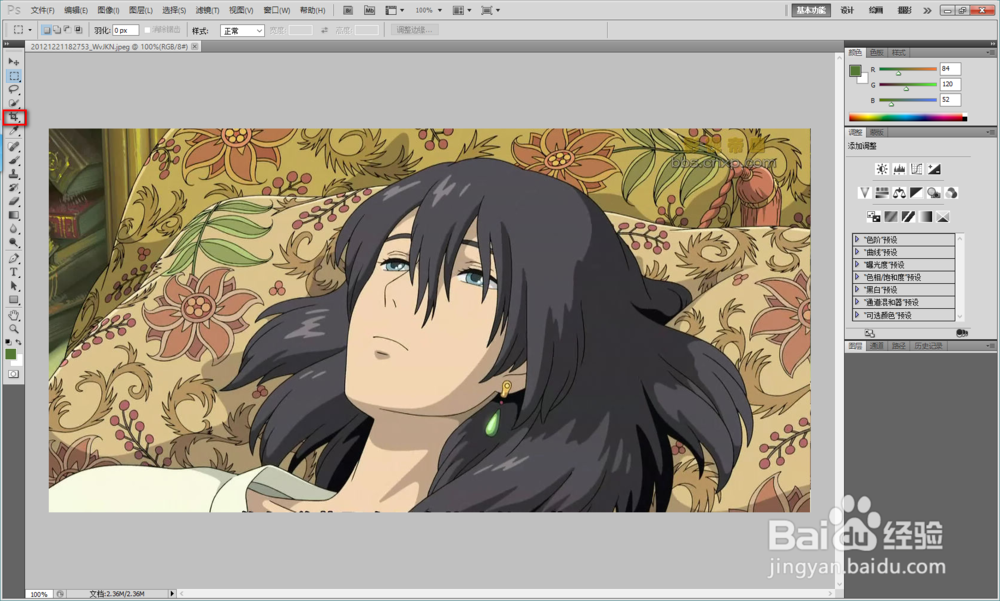Launch Mini Bridge from the application bar

[369, 10]
